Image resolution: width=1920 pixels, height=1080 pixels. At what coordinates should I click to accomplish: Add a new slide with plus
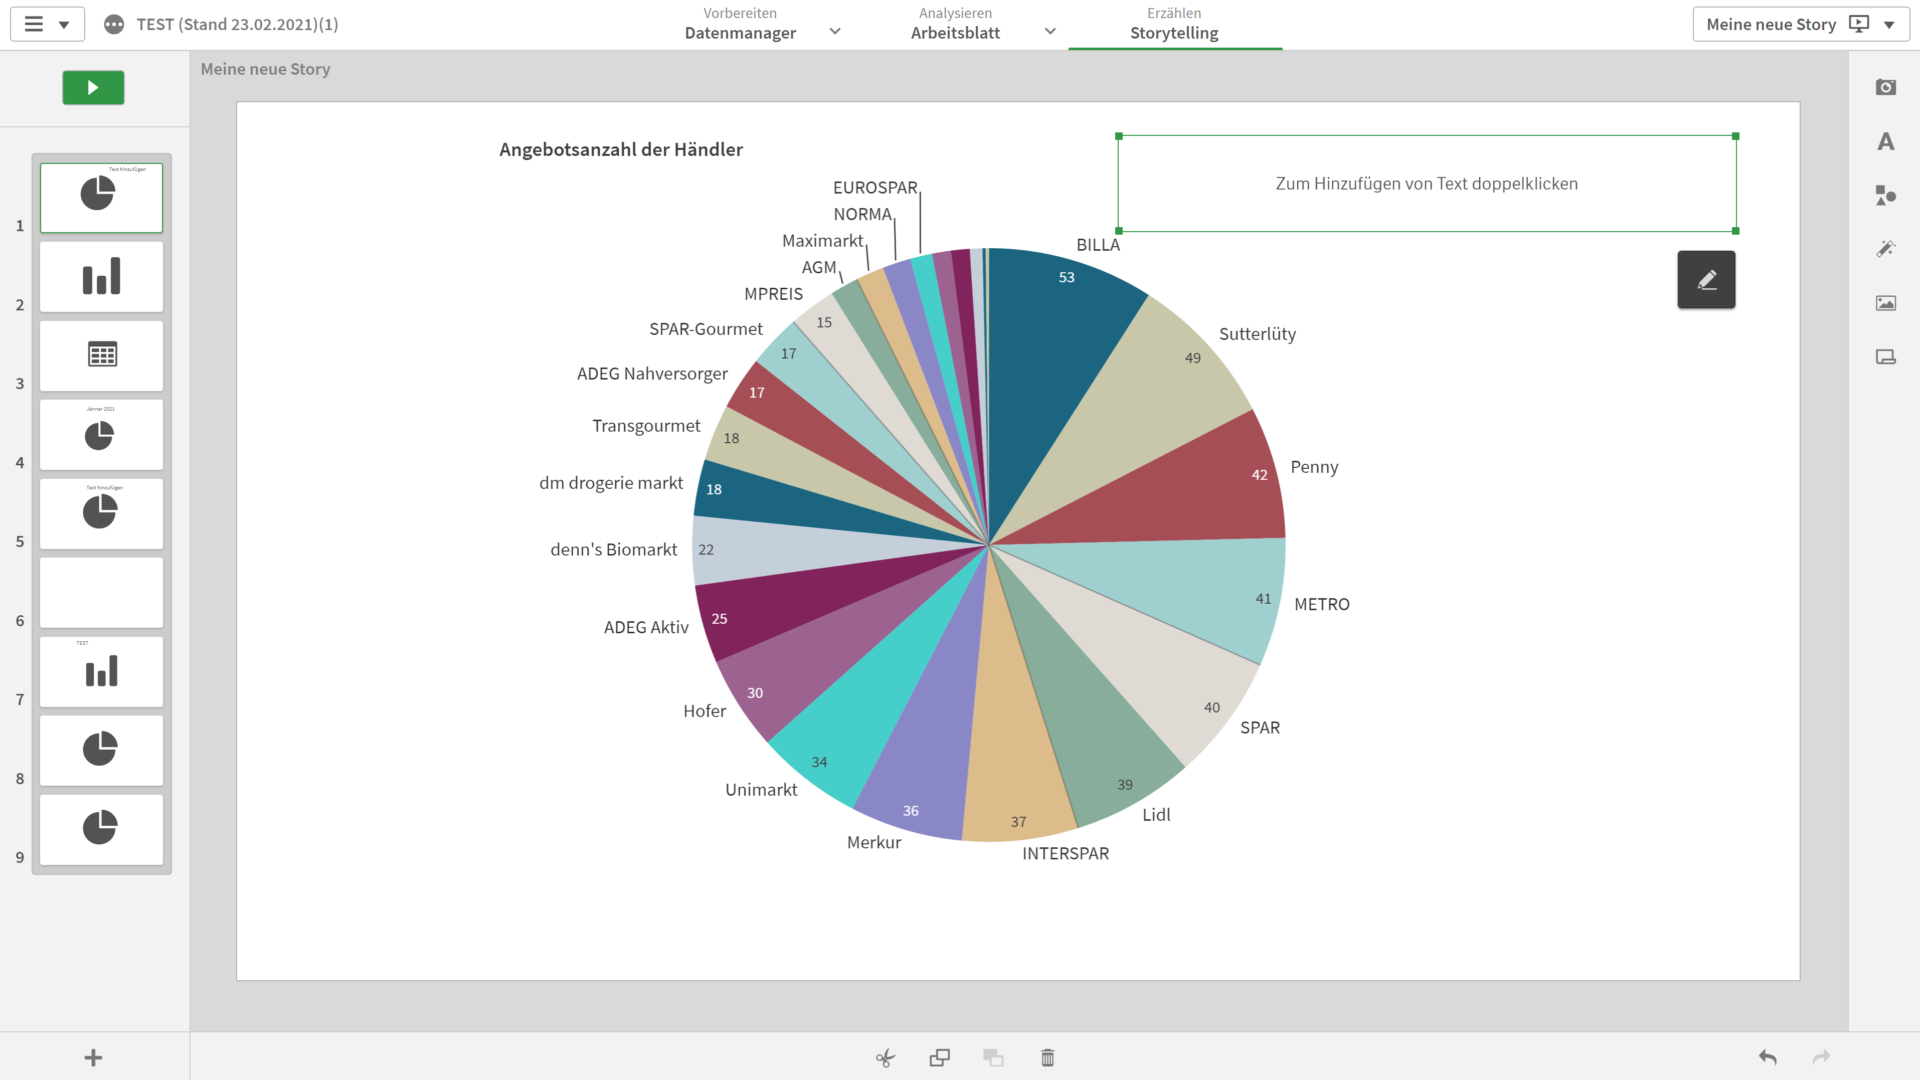[93, 1058]
